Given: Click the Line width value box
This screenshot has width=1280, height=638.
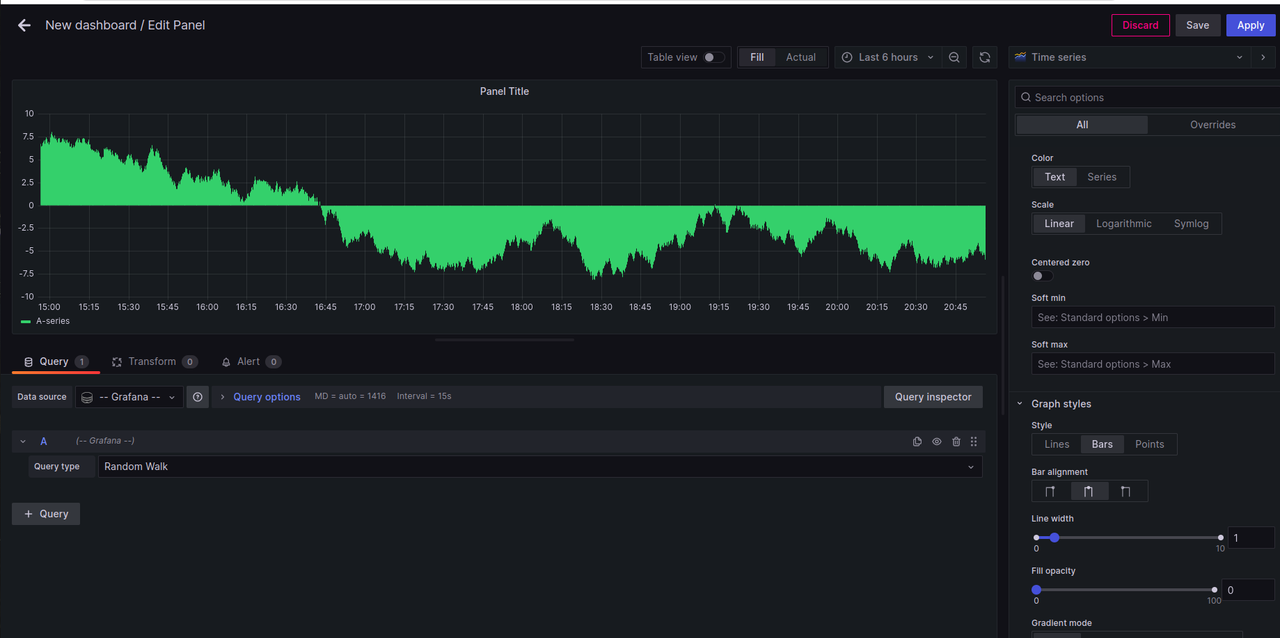Looking at the screenshot, I should coord(1251,538).
